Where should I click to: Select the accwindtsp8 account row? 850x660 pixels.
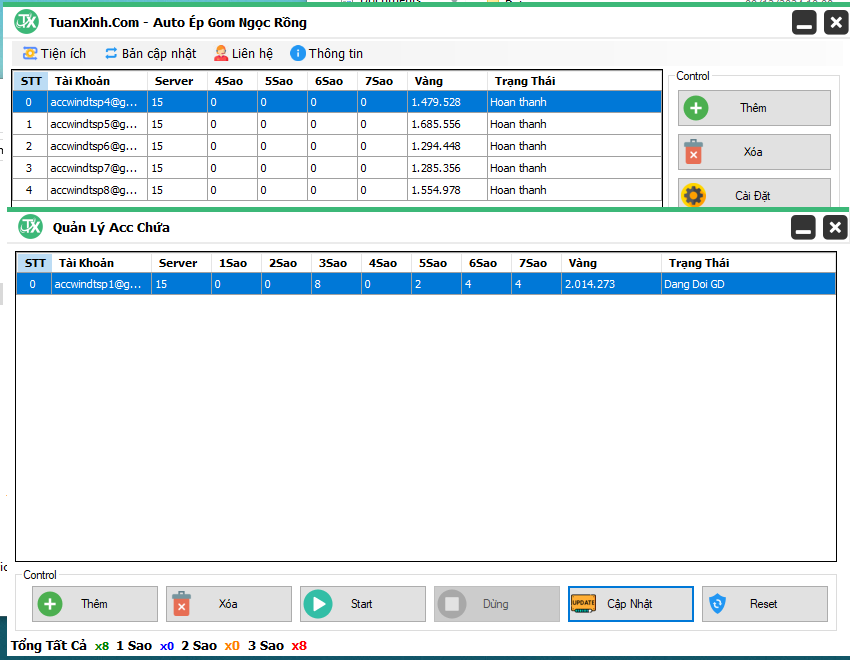(x=94, y=190)
